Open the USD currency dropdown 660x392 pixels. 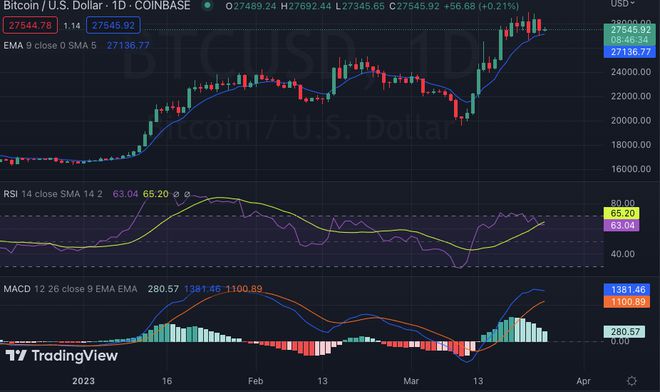click(x=623, y=3)
